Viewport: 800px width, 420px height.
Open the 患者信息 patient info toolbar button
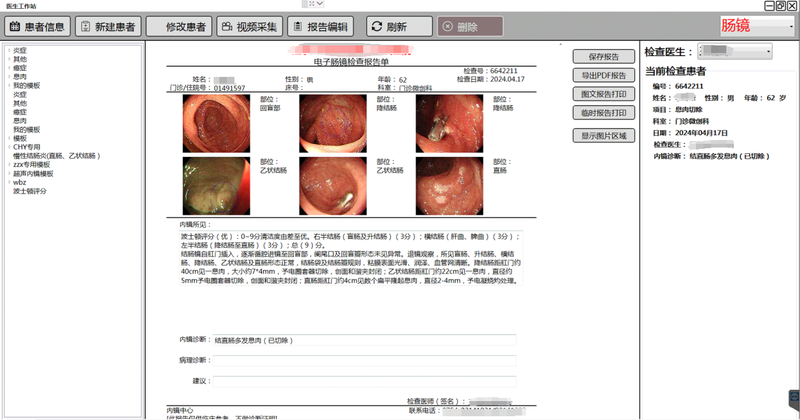[37, 27]
